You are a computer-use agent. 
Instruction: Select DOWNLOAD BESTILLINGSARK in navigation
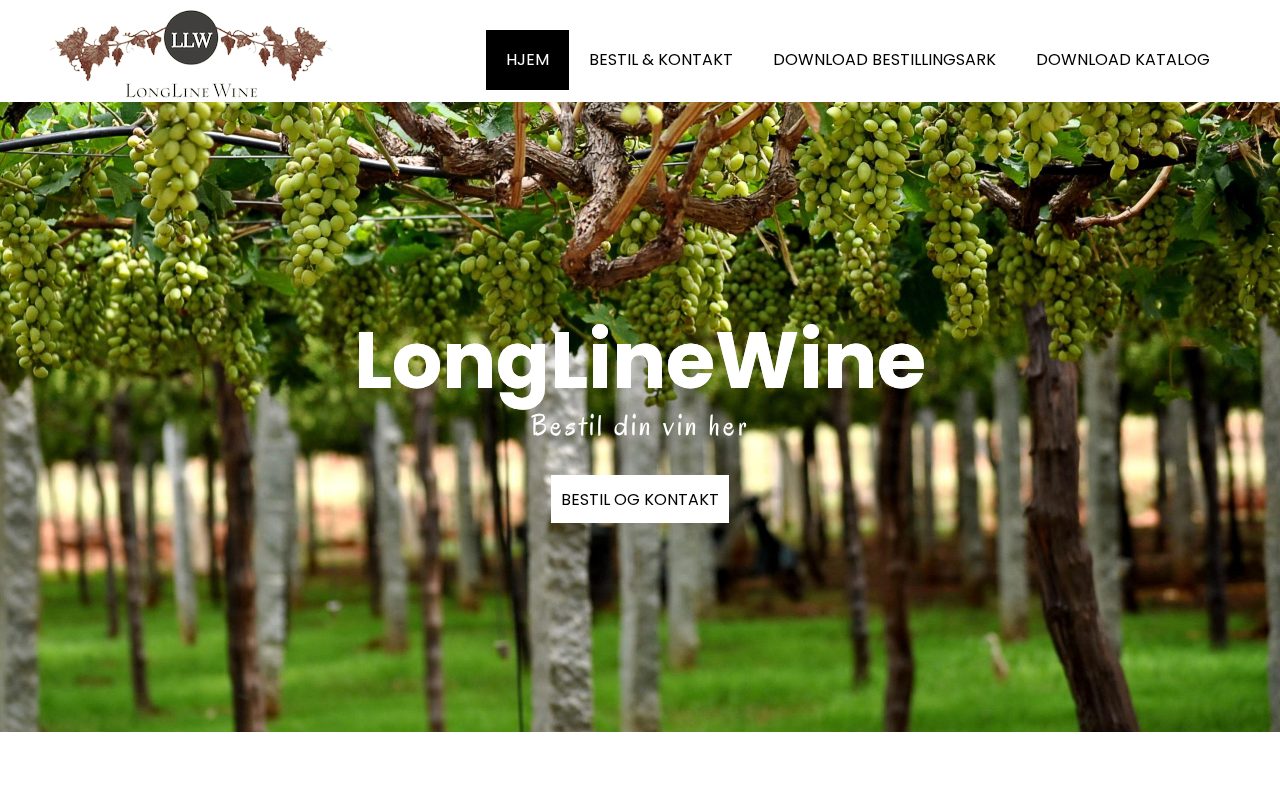pyautogui.click(x=884, y=60)
